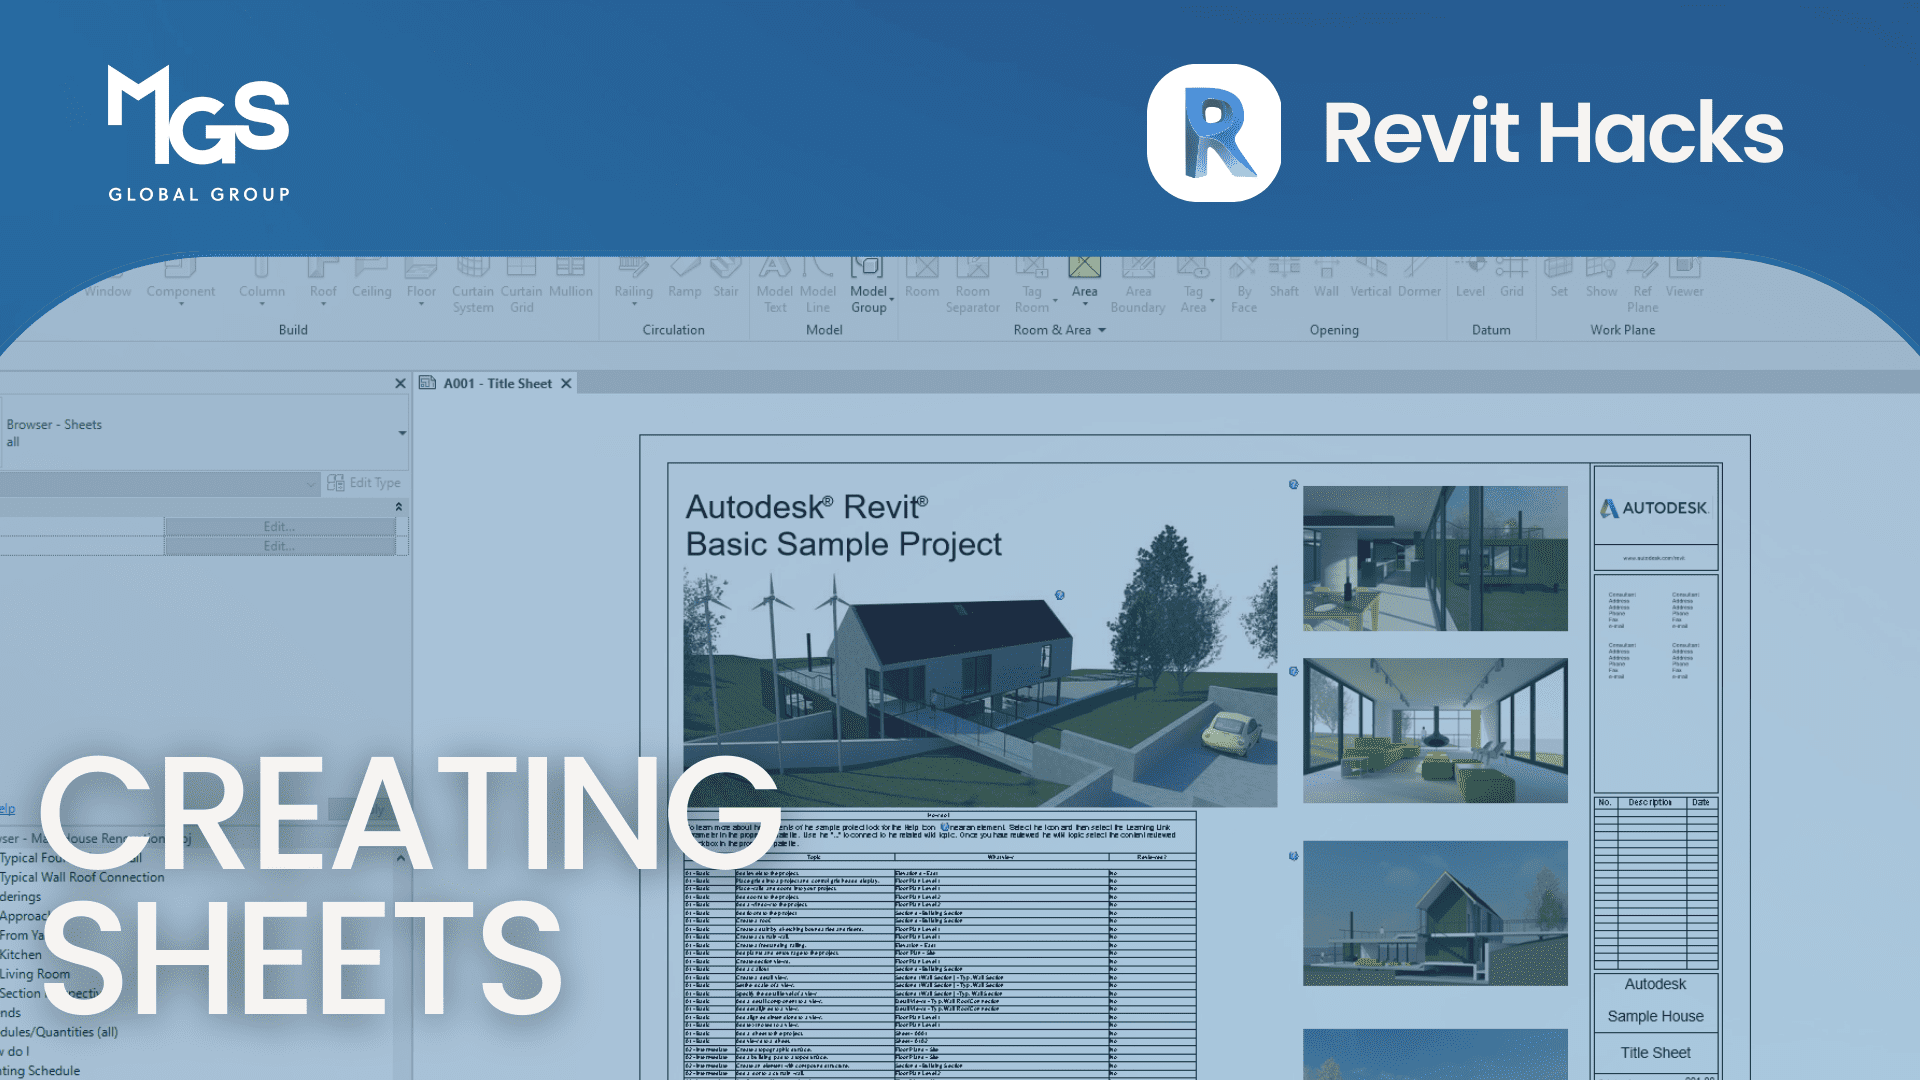Image resolution: width=1920 pixels, height=1080 pixels.
Task: Click the first Edit... property button
Action: pyautogui.click(x=279, y=526)
